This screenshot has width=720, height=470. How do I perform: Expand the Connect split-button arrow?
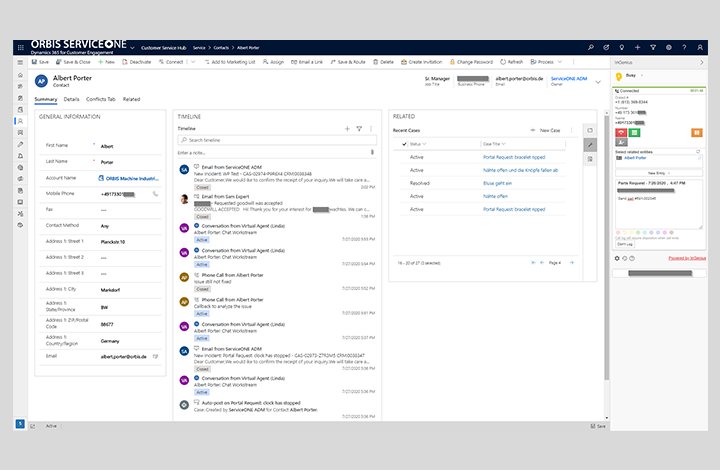click(x=193, y=62)
